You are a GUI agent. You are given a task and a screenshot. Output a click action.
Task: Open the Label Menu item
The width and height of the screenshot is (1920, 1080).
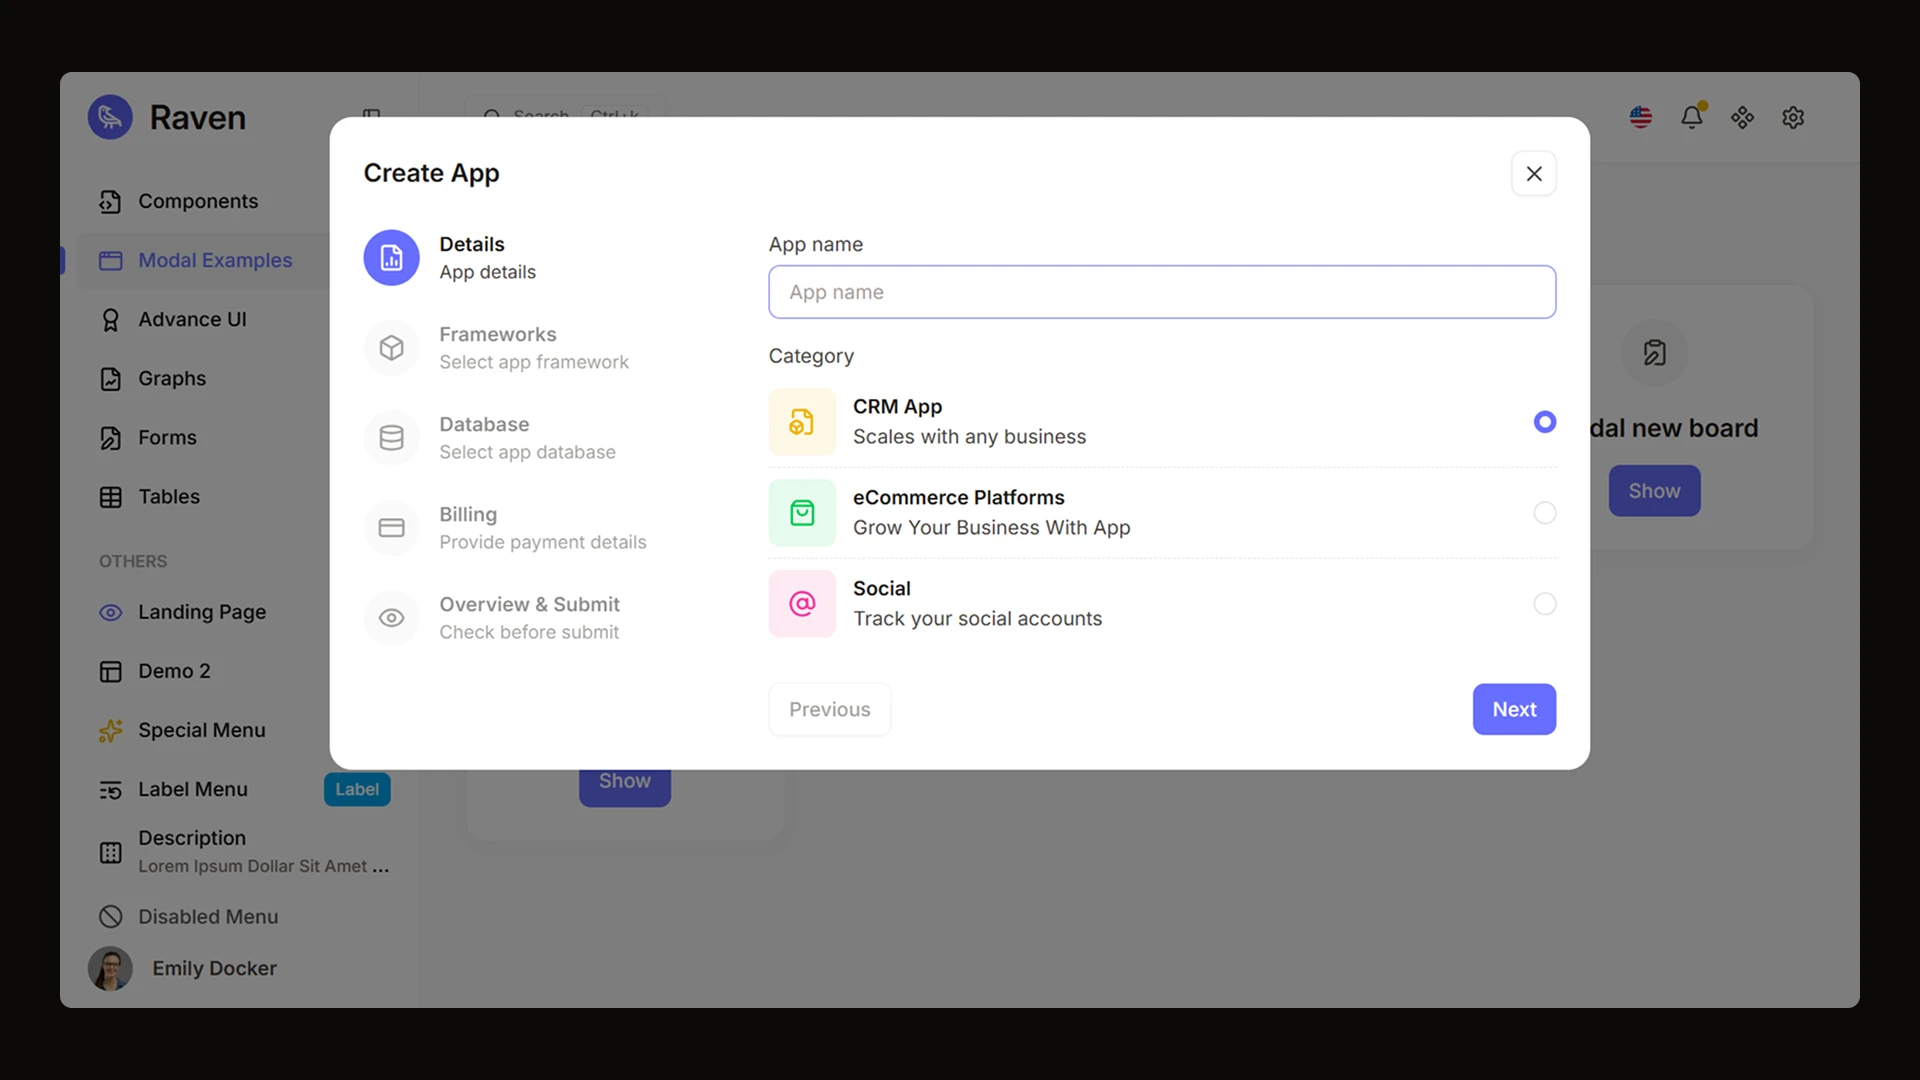(x=192, y=789)
